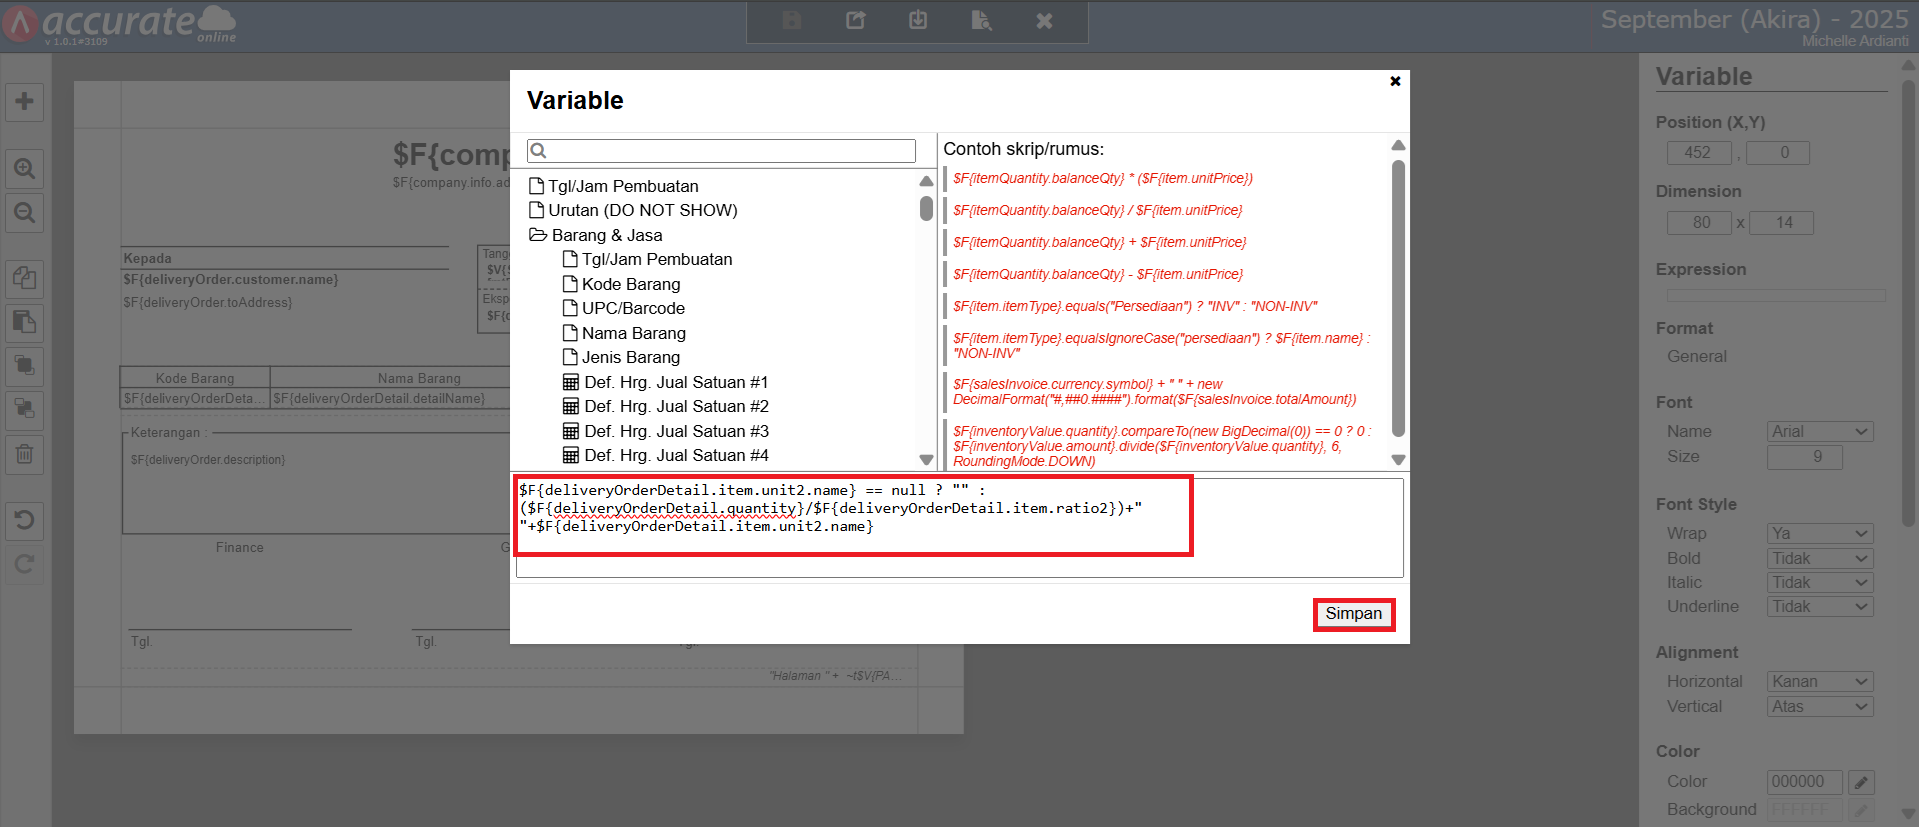1919x827 pixels.
Task: Click the Color picker pencil icon
Action: [1860, 782]
